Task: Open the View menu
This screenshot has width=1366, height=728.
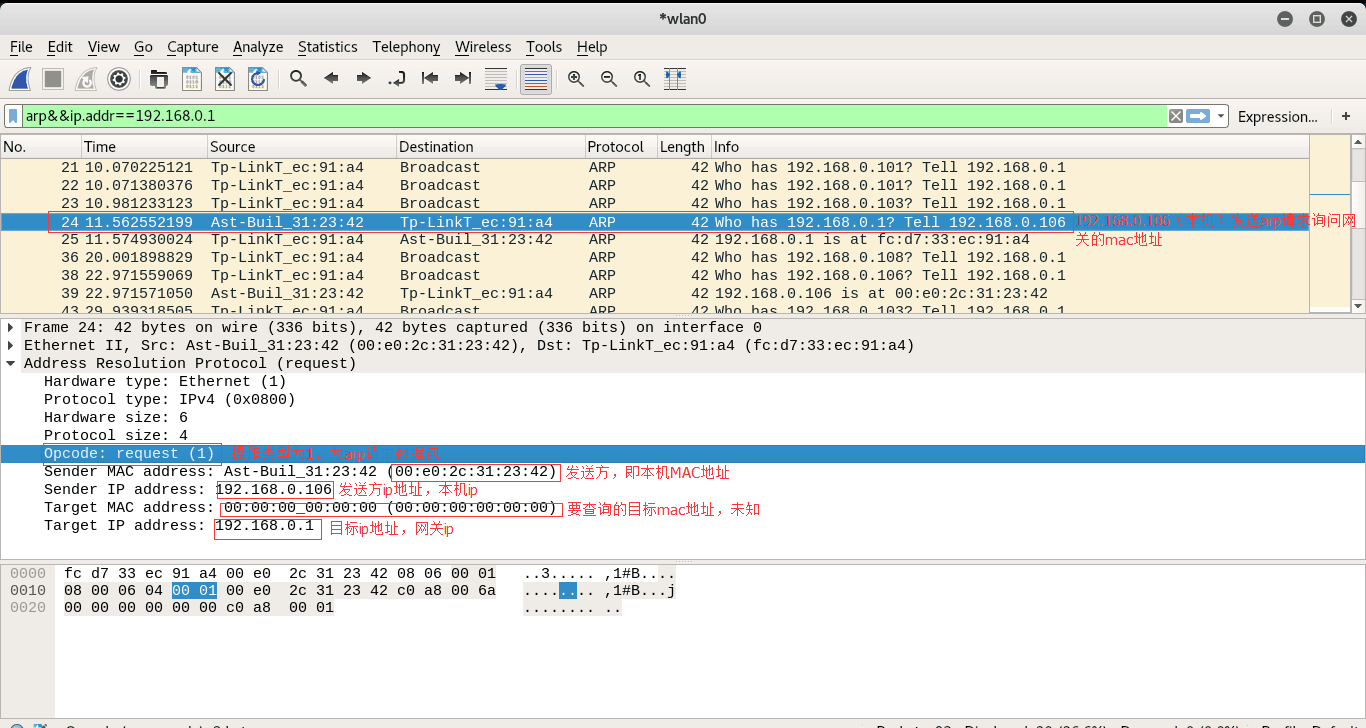Action: coord(103,47)
